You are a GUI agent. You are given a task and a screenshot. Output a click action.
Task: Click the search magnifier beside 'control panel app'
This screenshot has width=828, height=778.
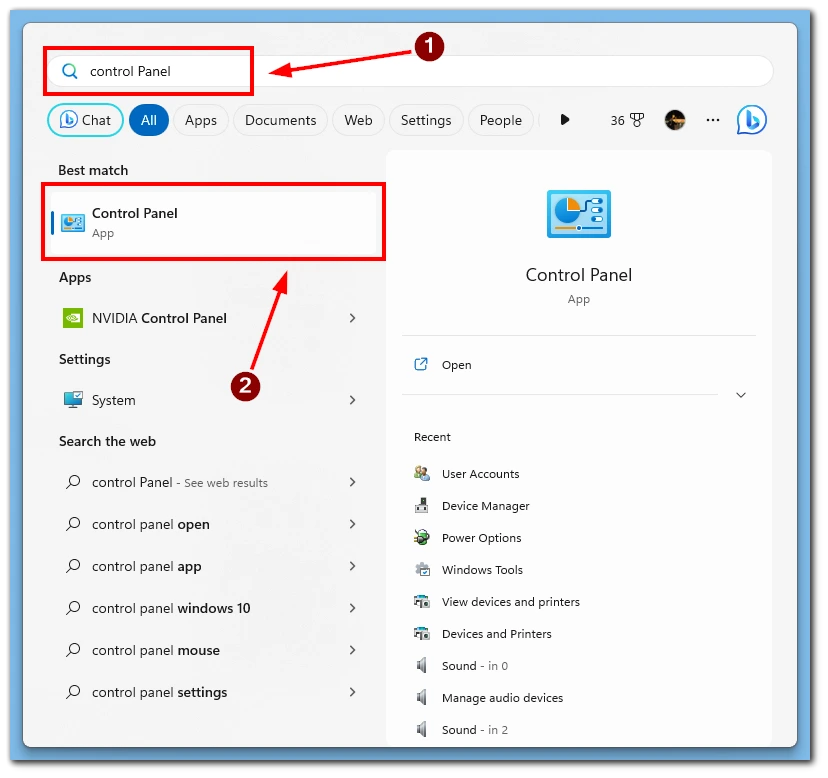[73, 566]
